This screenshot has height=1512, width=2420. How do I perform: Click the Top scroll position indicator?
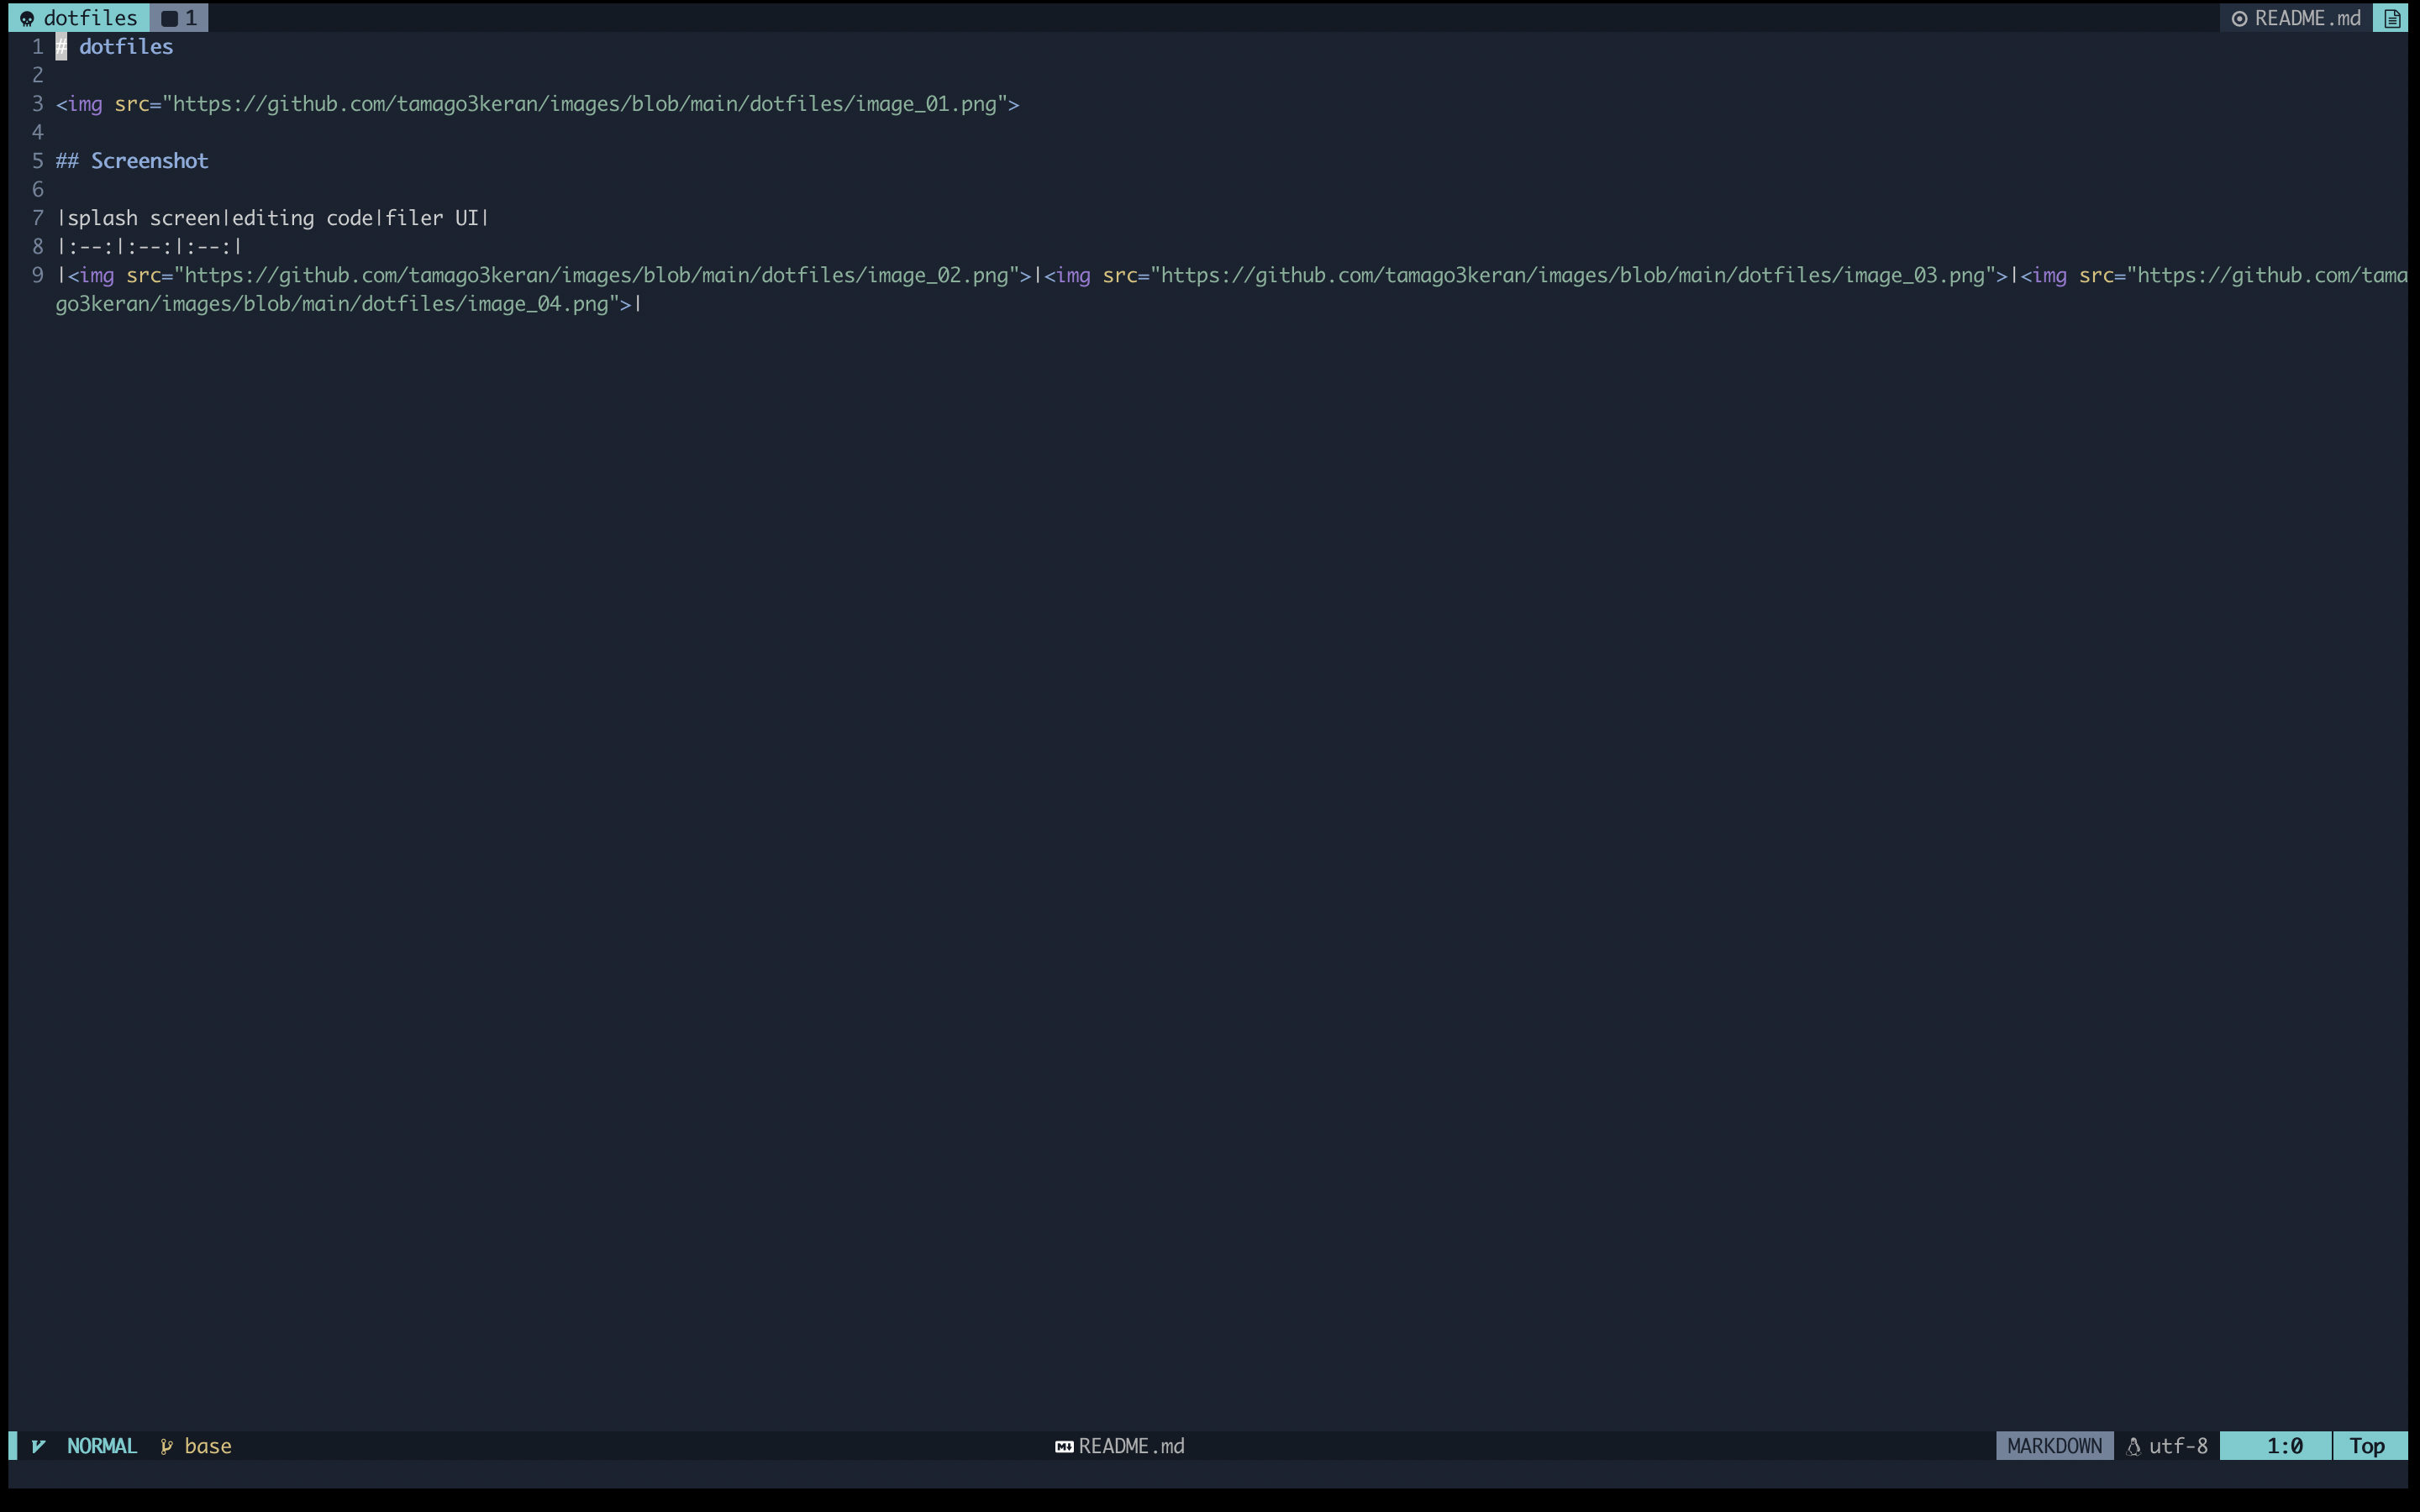coord(2366,1446)
